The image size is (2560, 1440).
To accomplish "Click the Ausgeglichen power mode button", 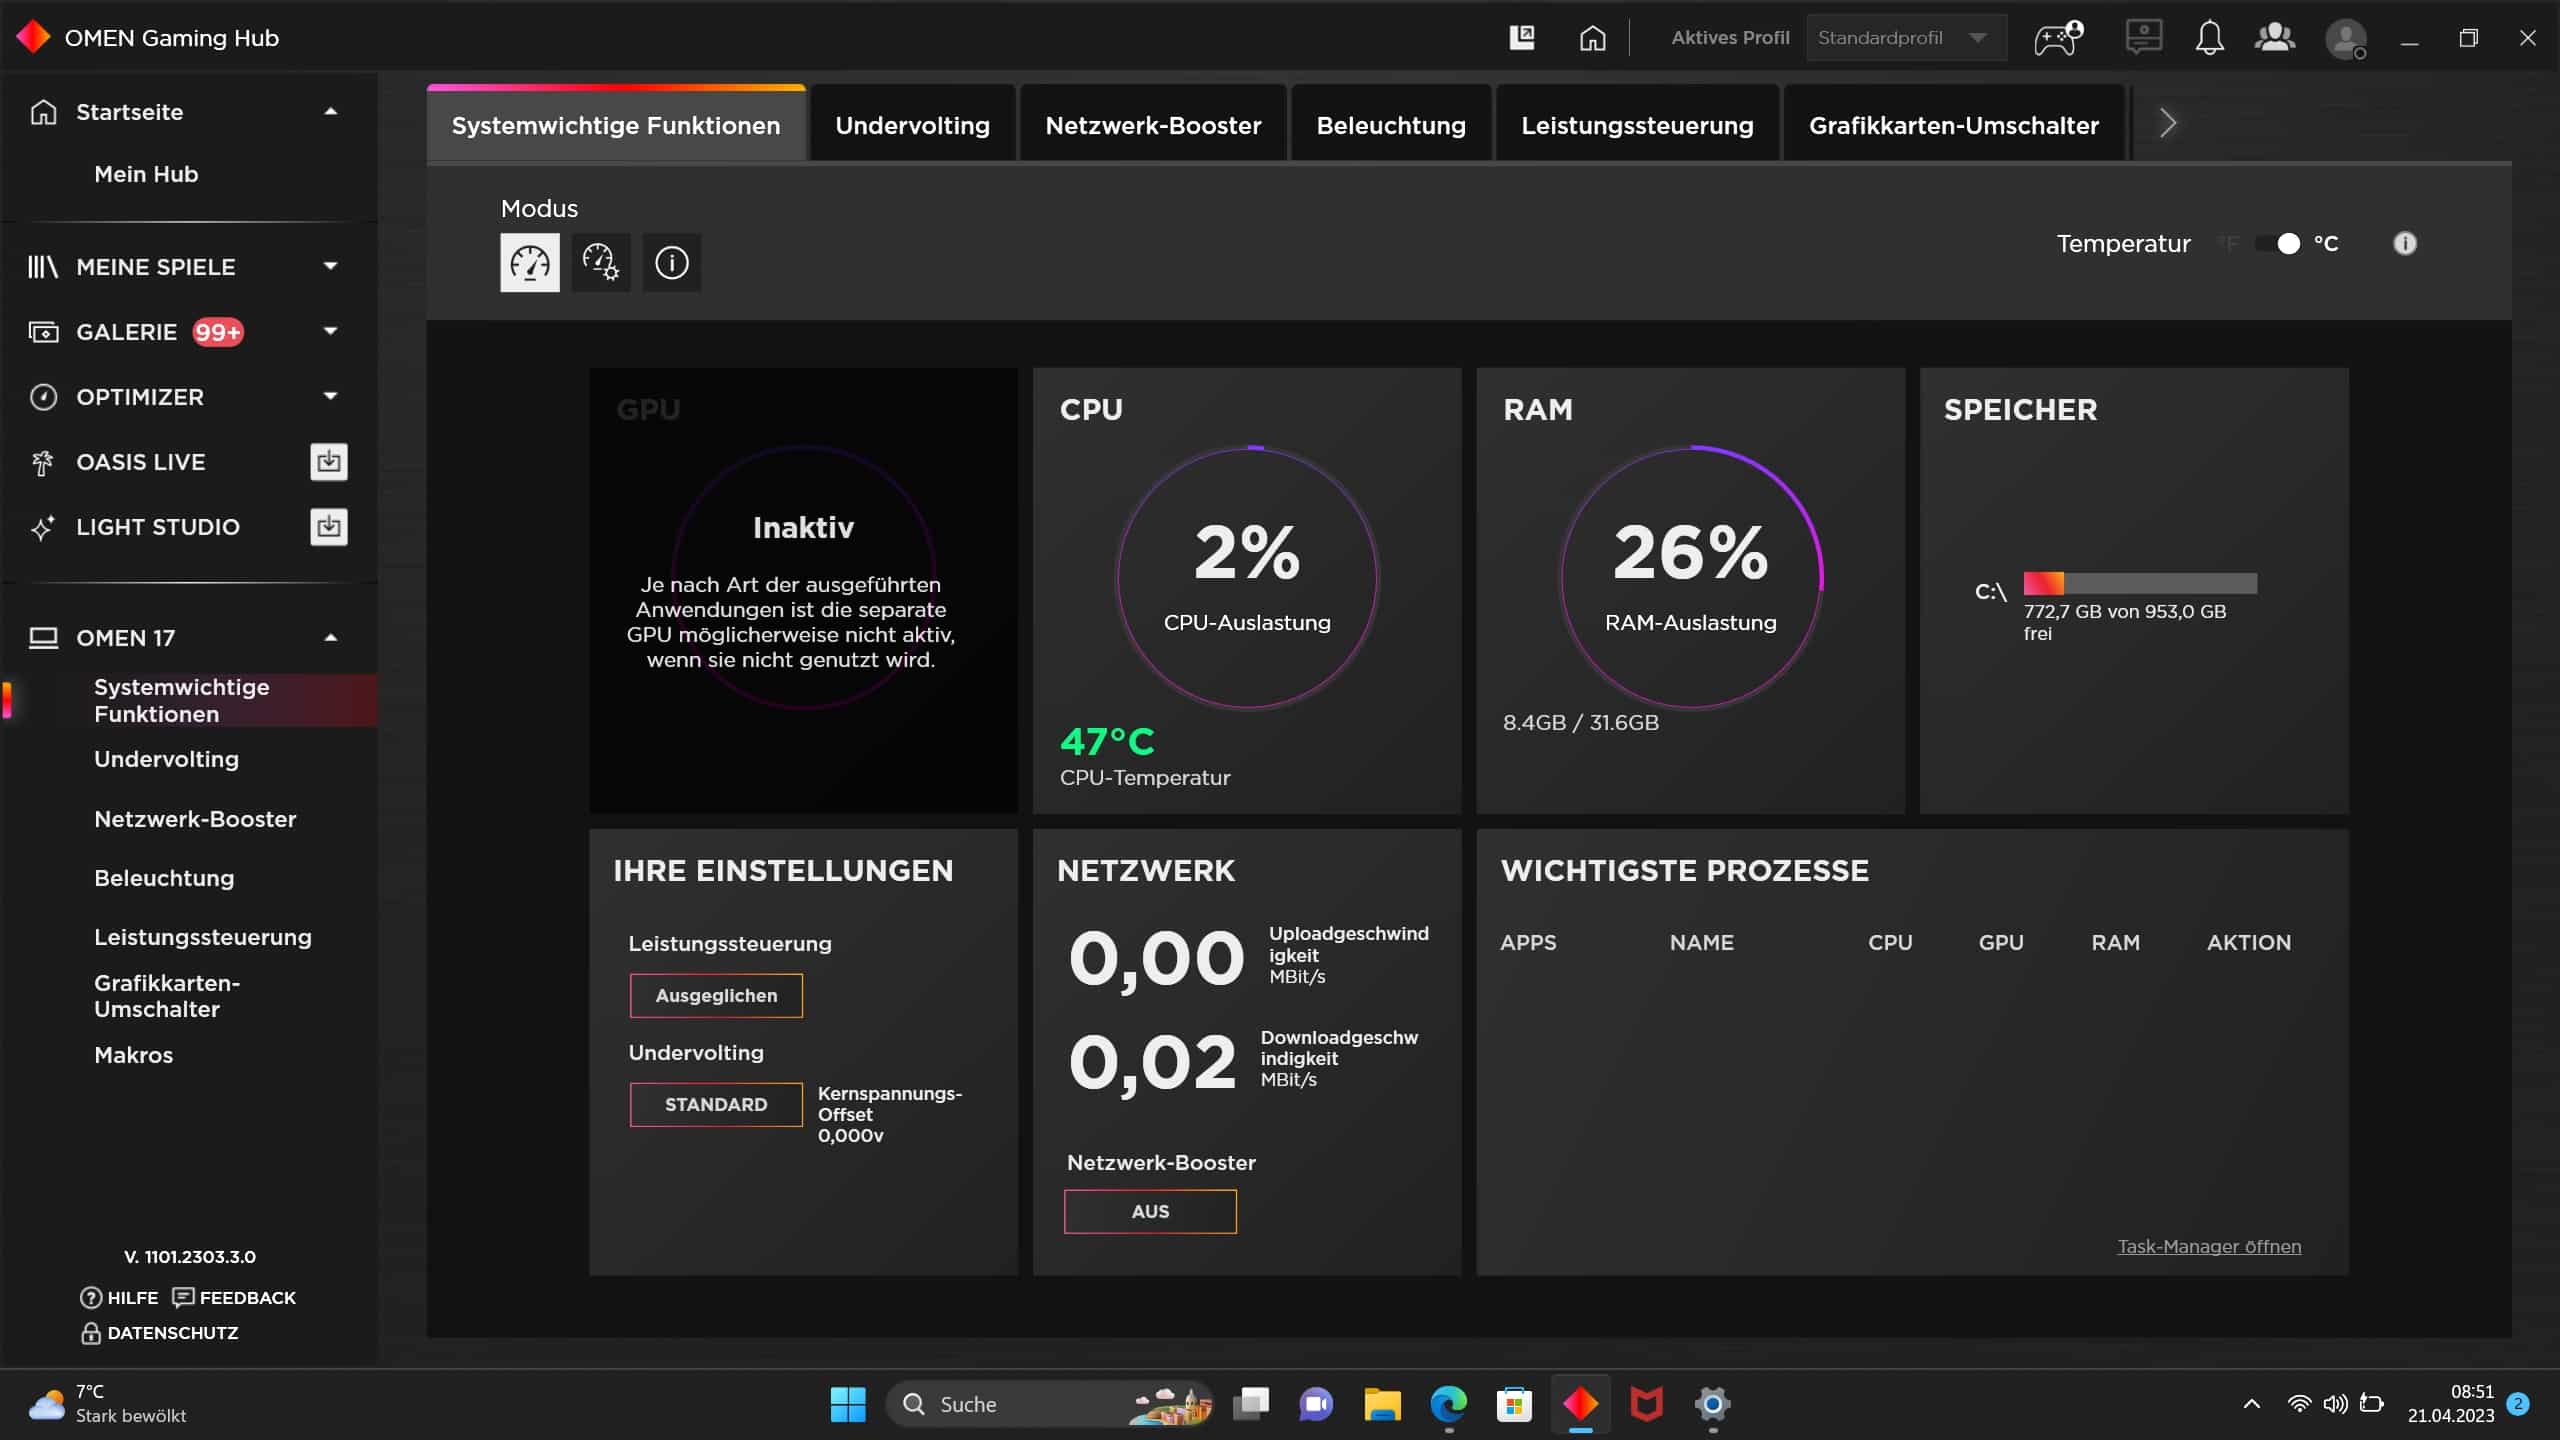I will pos(716,996).
